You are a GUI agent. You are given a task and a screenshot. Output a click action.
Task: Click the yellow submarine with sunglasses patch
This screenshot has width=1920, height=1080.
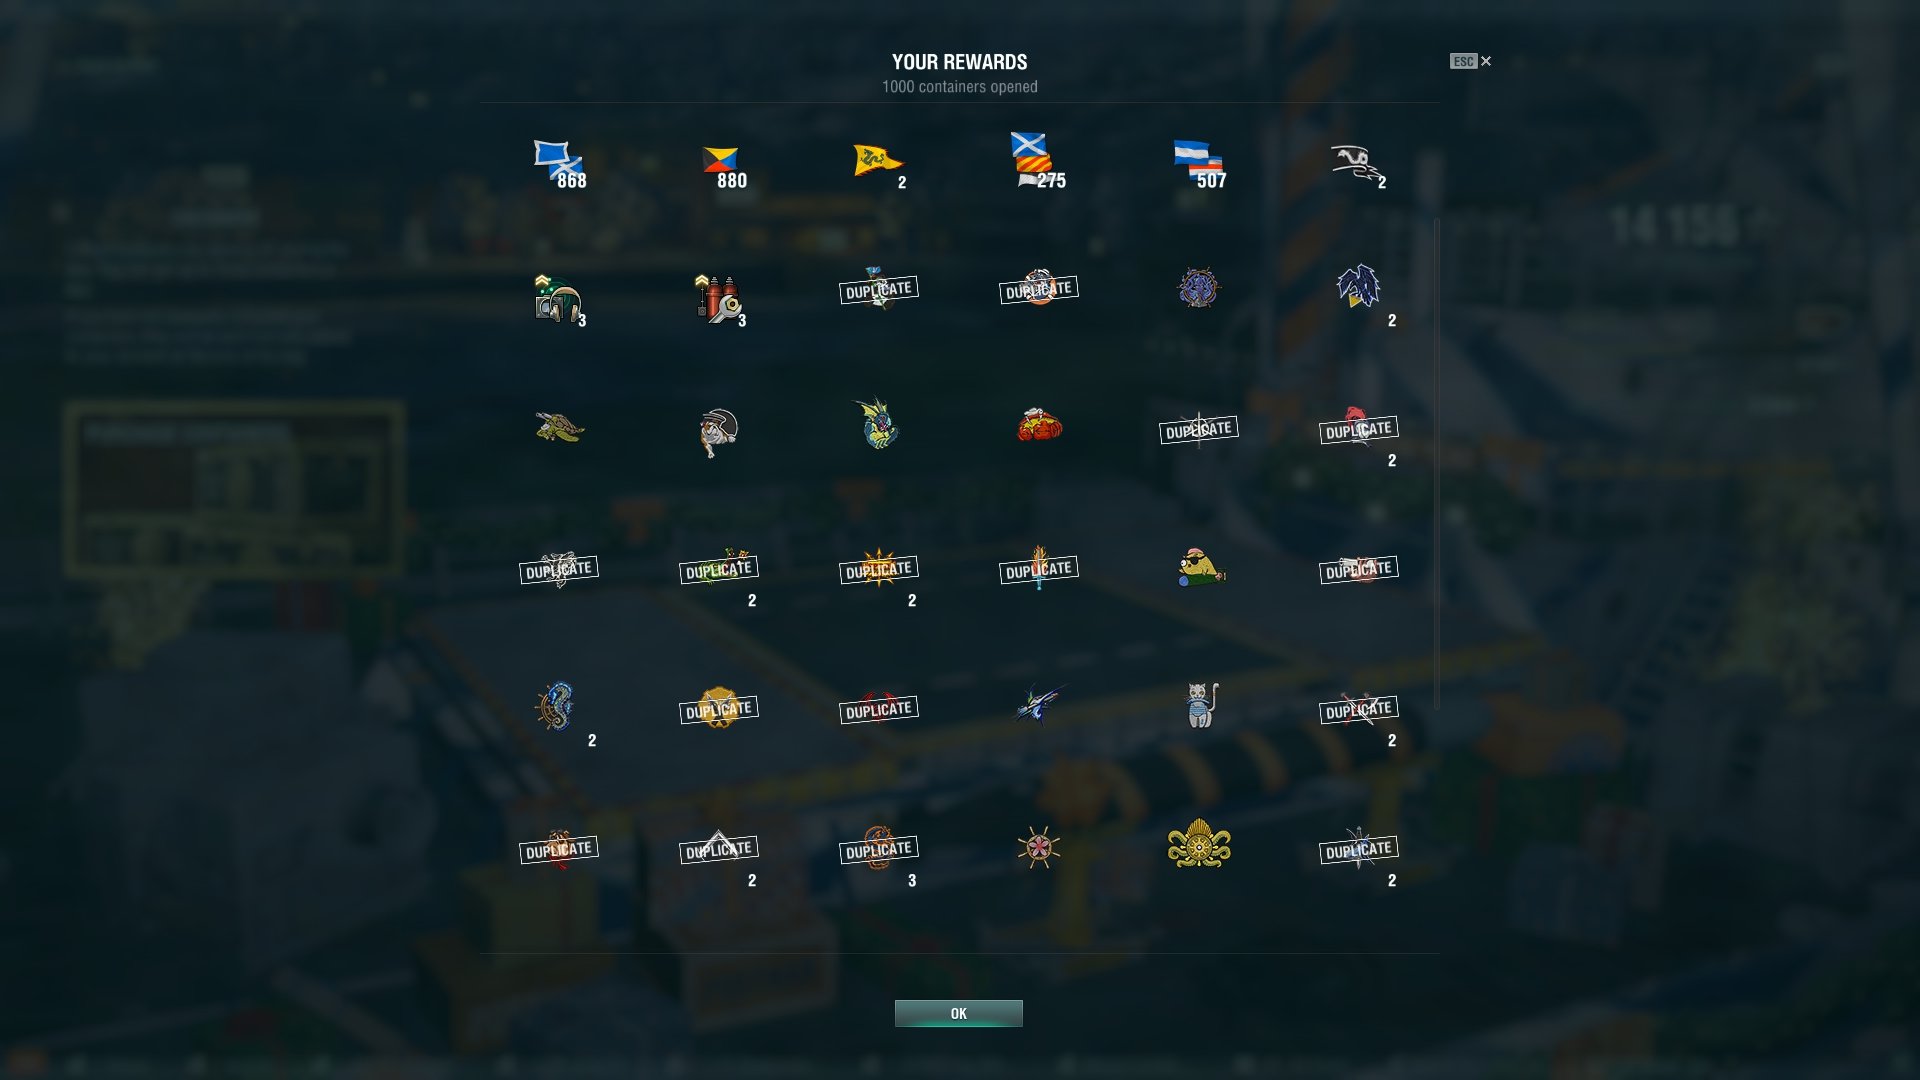coord(1199,567)
